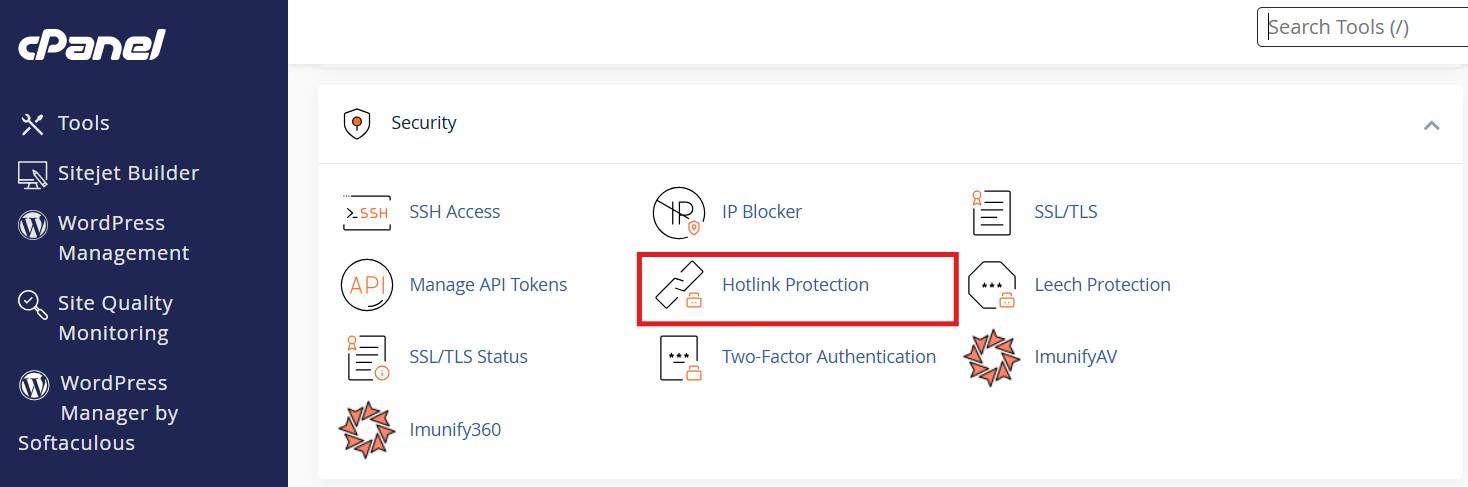
Task: Click the Security shield section icon
Action: pyautogui.click(x=357, y=123)
